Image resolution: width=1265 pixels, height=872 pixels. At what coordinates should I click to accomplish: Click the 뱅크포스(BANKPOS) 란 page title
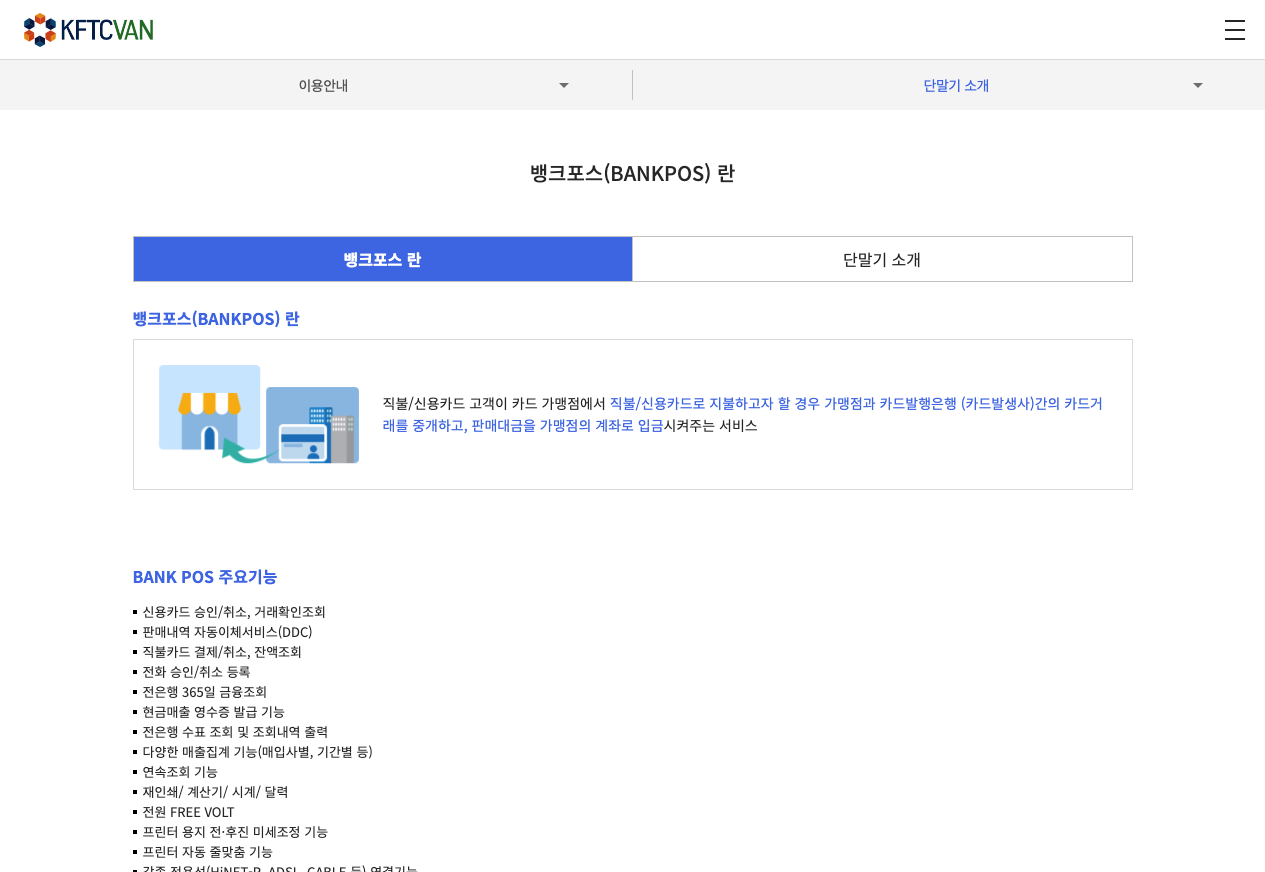point(632,173)
